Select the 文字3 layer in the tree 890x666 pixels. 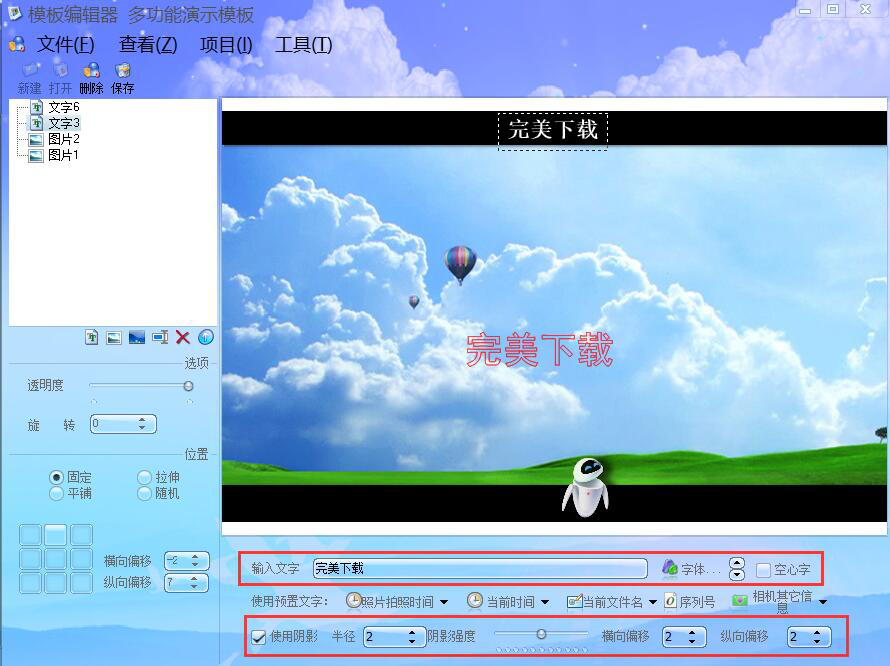pyautogui.click(x=64, y=123)
